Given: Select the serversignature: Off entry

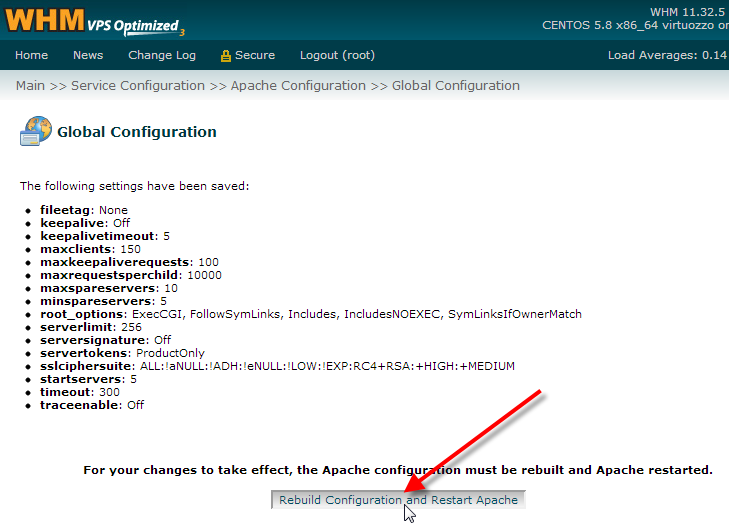Looking at the screenshot, I should (106, 340).
